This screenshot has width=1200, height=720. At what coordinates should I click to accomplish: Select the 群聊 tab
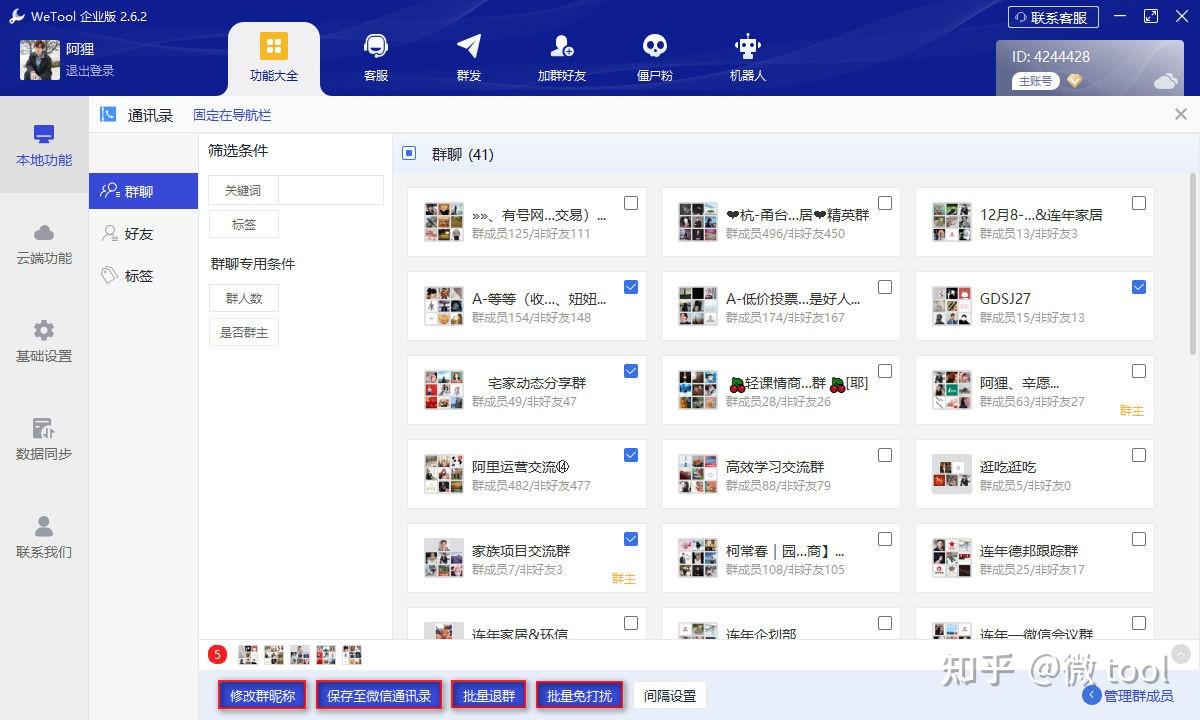pyautogui.click(x=143, y=191)
